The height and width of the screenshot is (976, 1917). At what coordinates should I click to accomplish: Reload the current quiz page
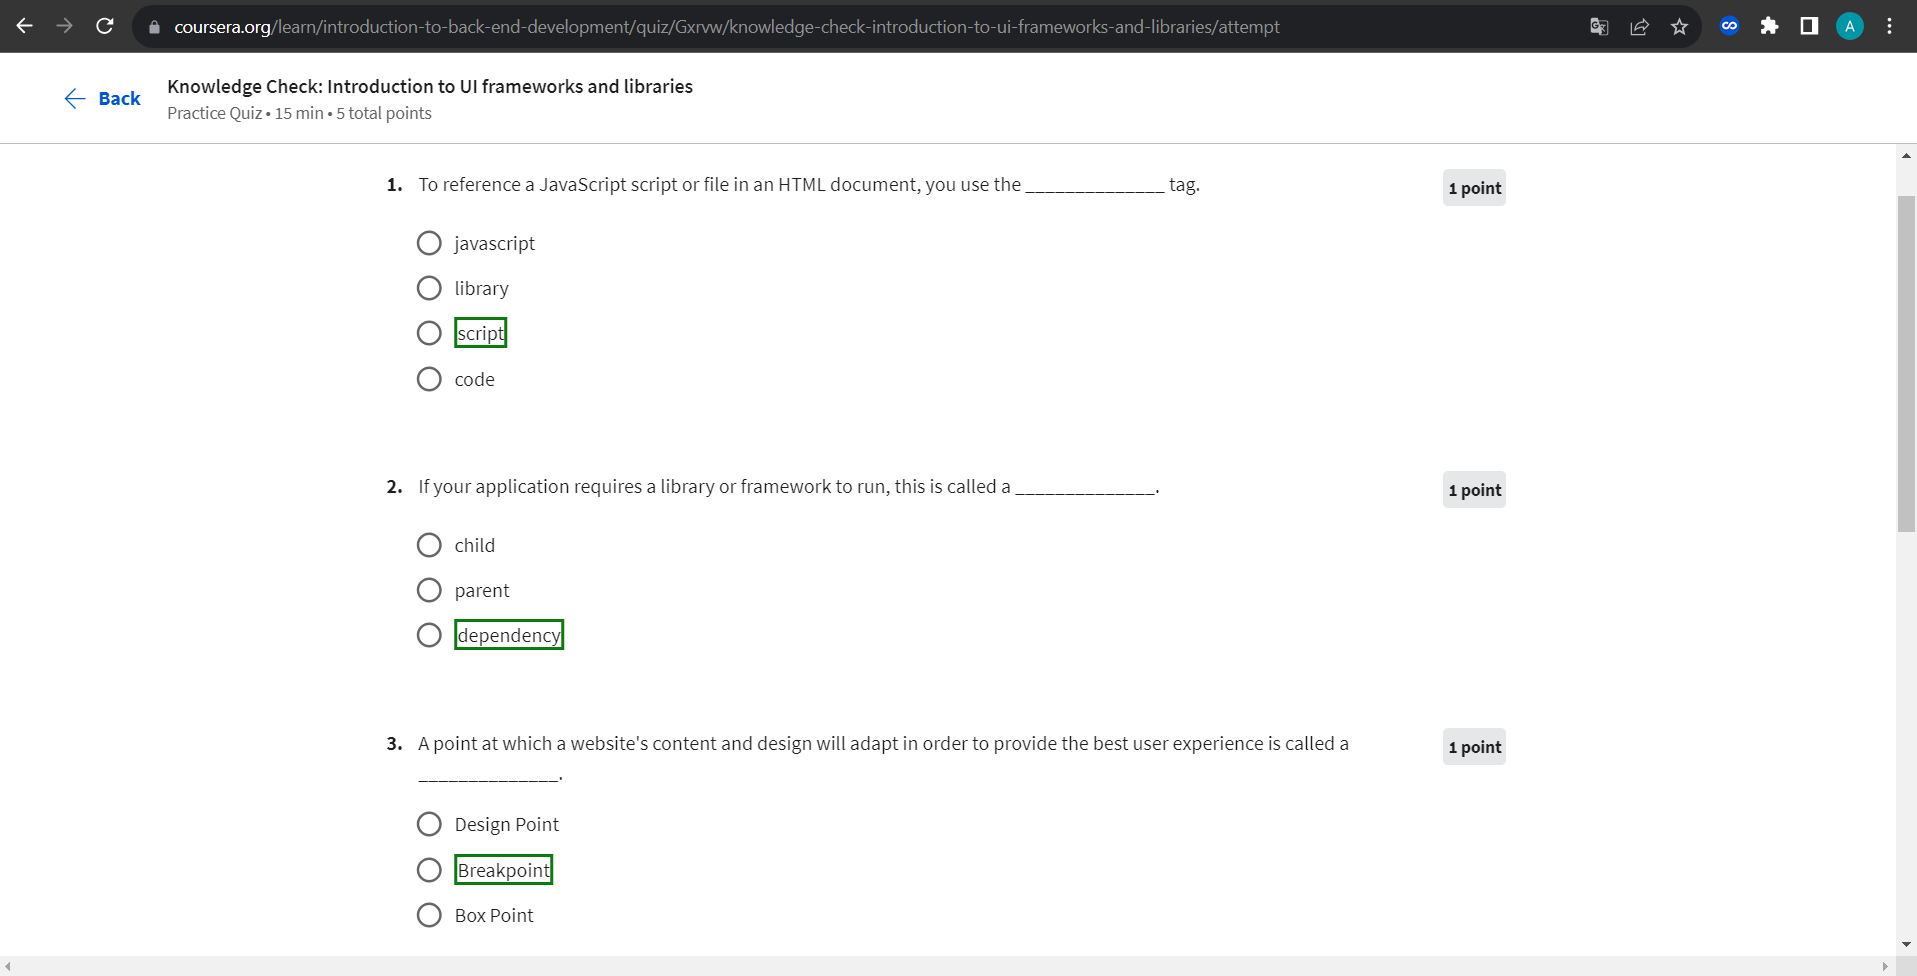click(104, 26)
